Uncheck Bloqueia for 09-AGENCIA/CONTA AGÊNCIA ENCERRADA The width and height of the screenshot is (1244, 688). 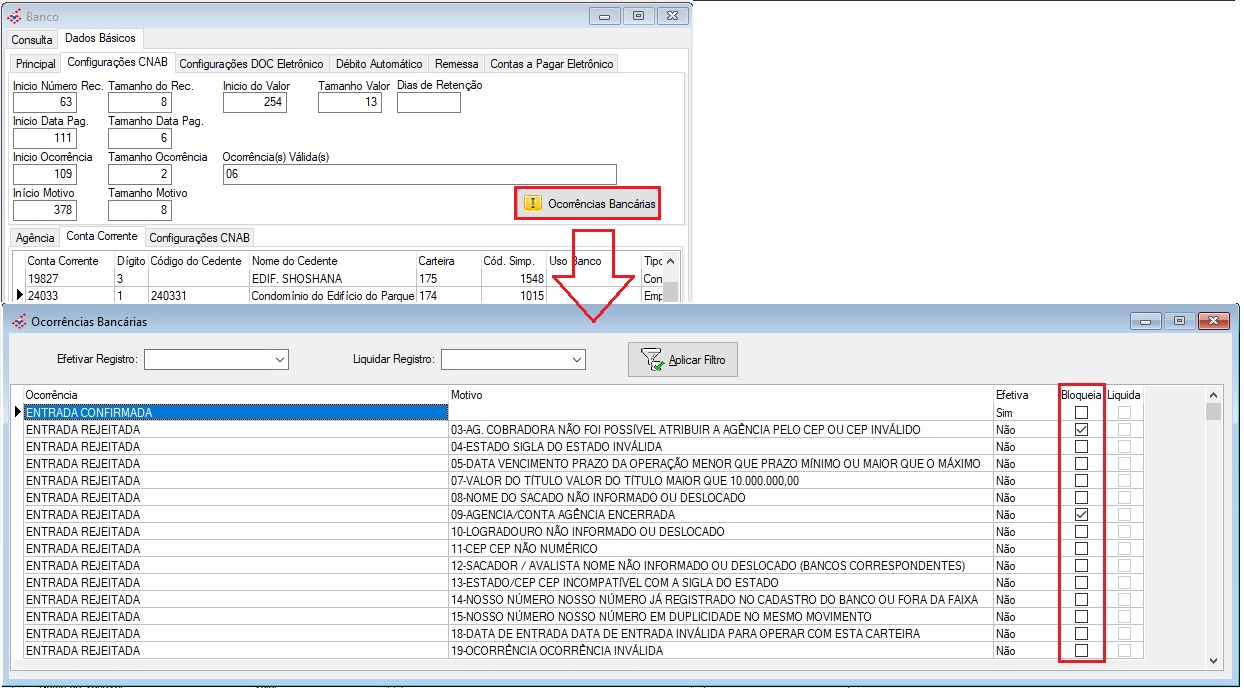click(1081, 514)
